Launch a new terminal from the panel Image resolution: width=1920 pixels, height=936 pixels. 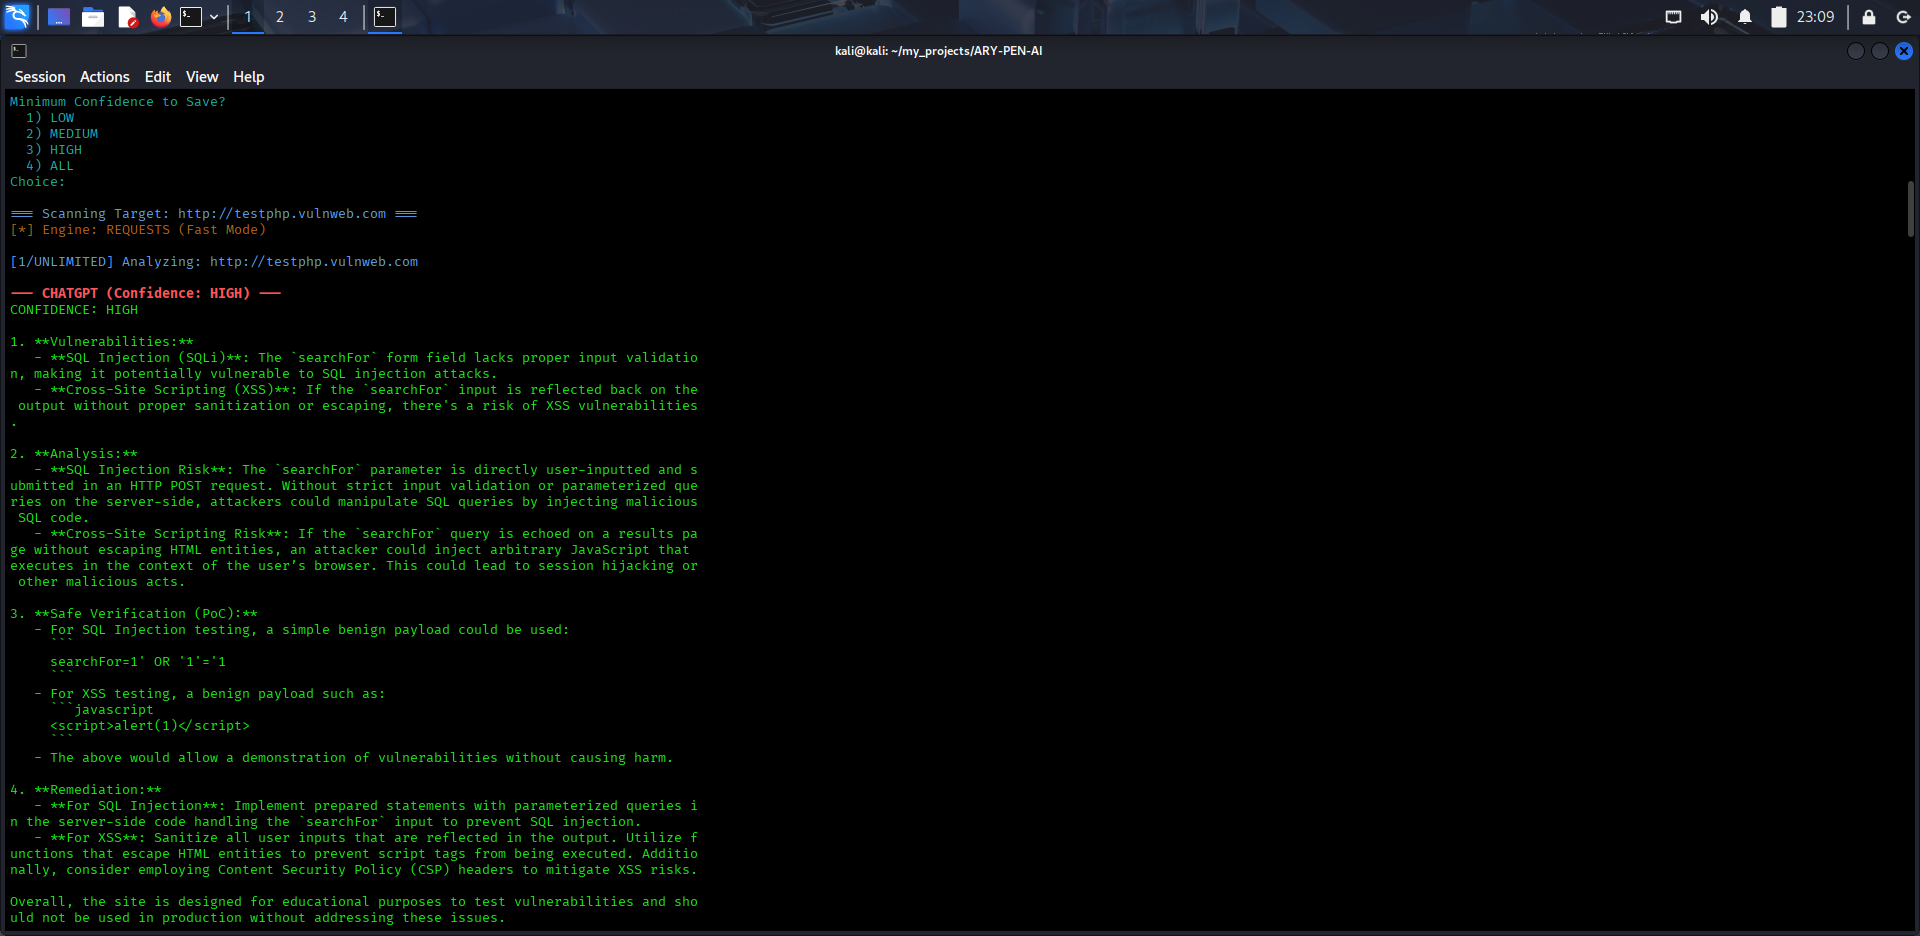pos(189,17)
